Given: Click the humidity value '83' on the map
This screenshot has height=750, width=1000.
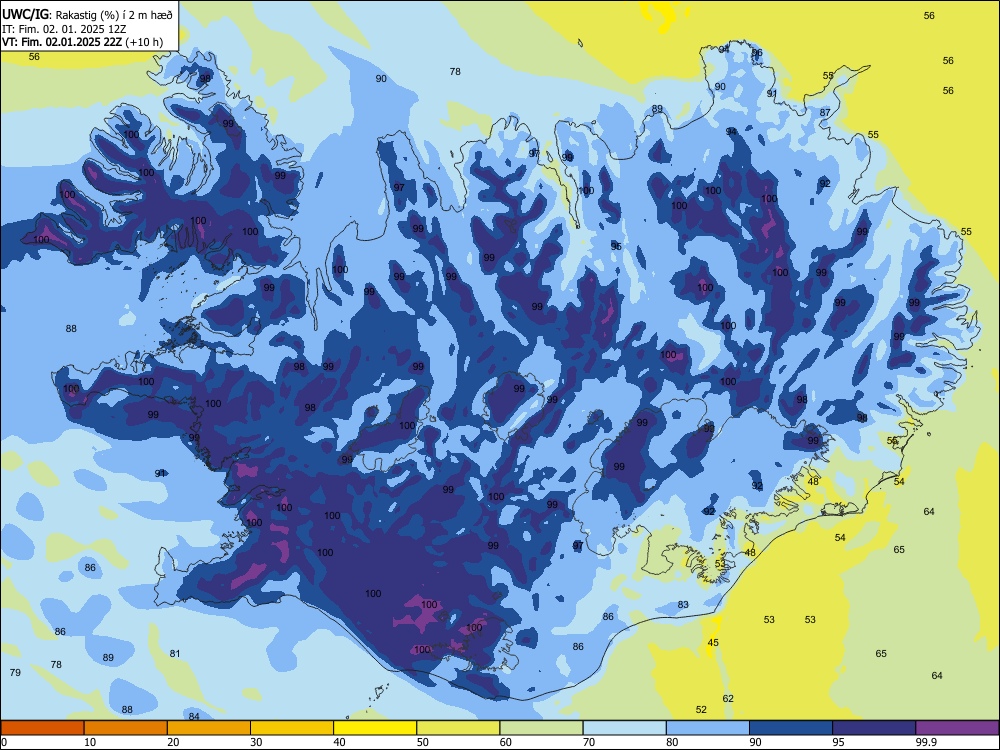Looking at the screenshot, I should [683, 604].
